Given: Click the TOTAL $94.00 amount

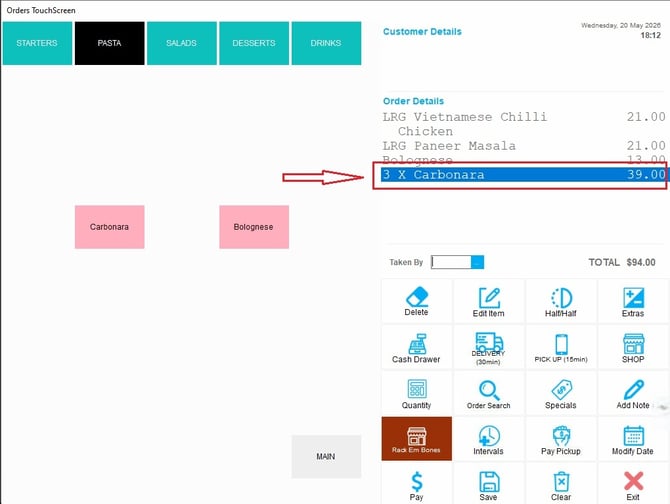Looking at the screenshot, I should coord(622,262).
